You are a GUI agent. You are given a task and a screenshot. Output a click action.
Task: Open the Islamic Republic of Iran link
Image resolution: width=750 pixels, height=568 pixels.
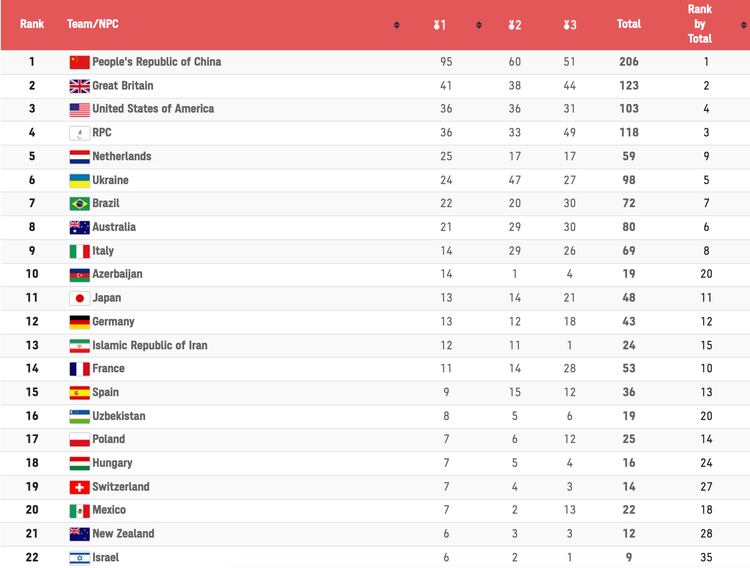pos(152,345)
